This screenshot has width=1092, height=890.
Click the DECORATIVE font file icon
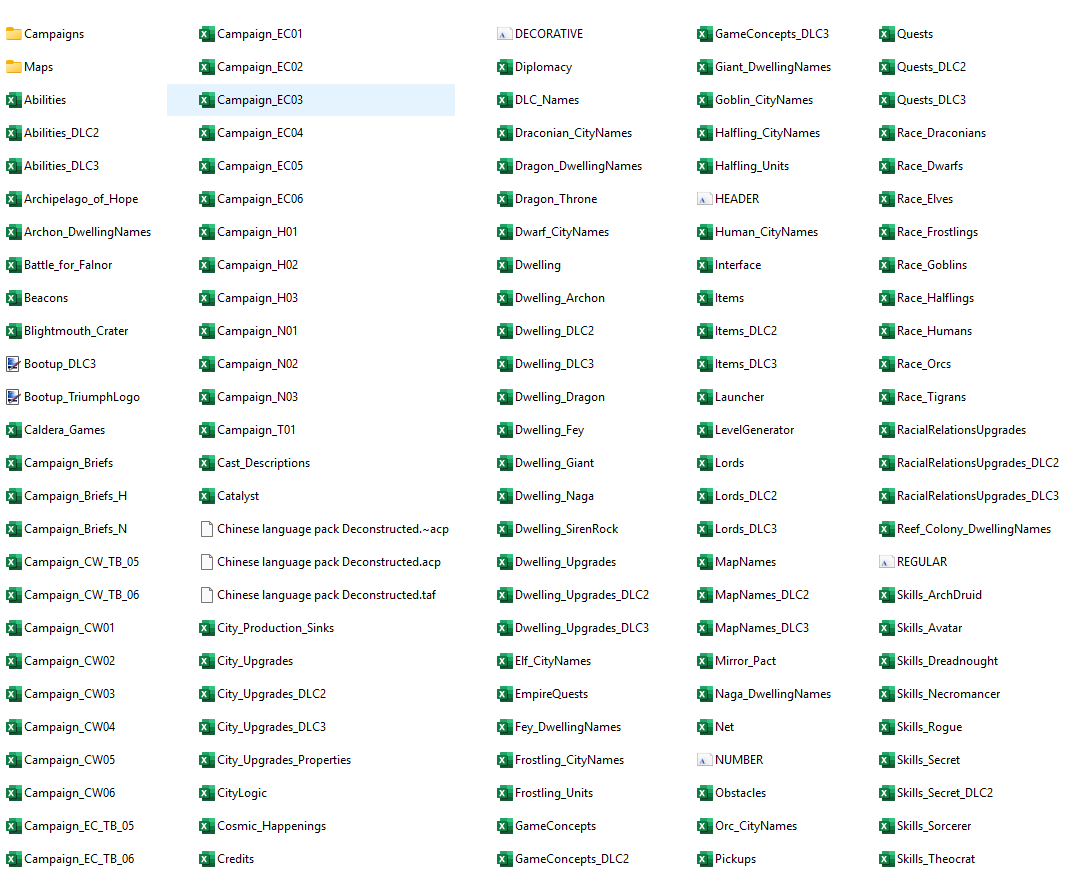(x=504, y=33)
